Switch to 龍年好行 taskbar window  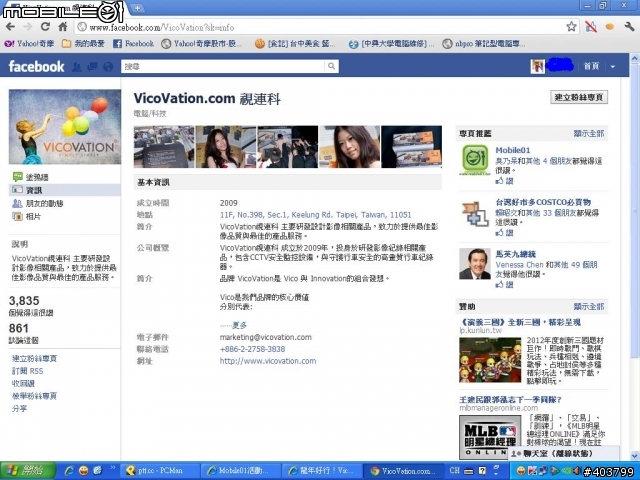tap(321, 471)
